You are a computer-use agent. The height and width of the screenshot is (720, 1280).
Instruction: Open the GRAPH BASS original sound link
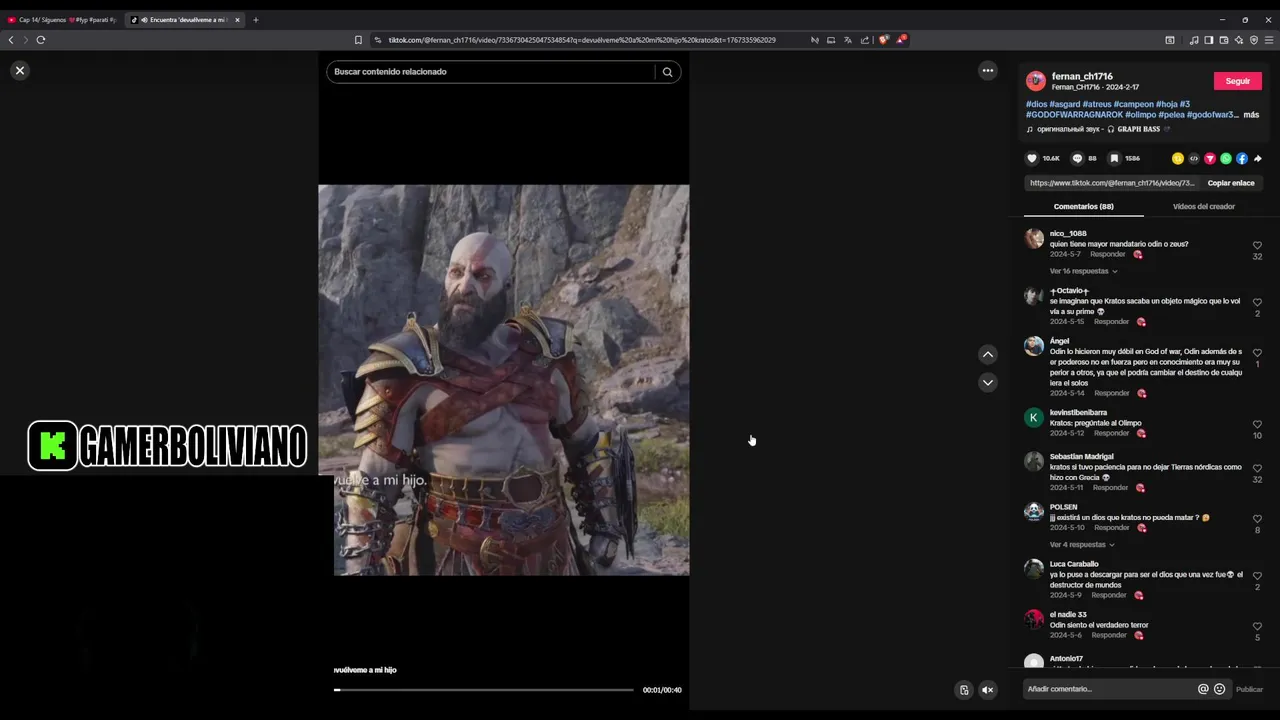click(1098, 129)
